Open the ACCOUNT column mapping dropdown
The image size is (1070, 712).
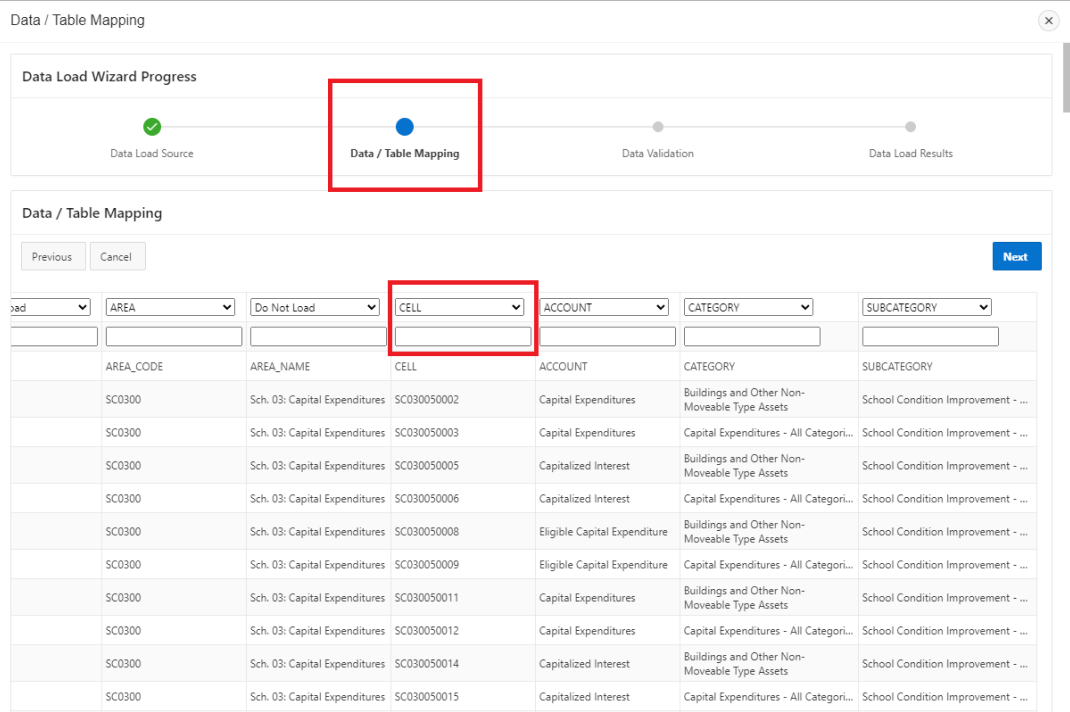(x=604, y=308)
